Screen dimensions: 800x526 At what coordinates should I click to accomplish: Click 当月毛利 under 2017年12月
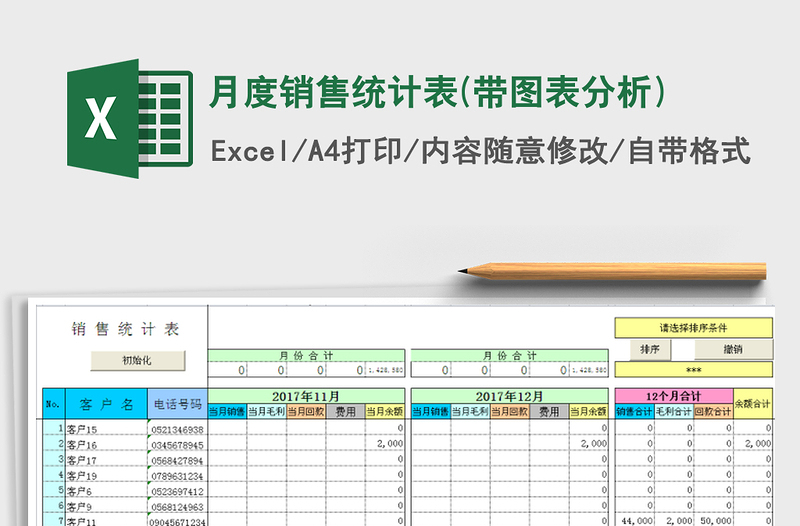point(470,411)
